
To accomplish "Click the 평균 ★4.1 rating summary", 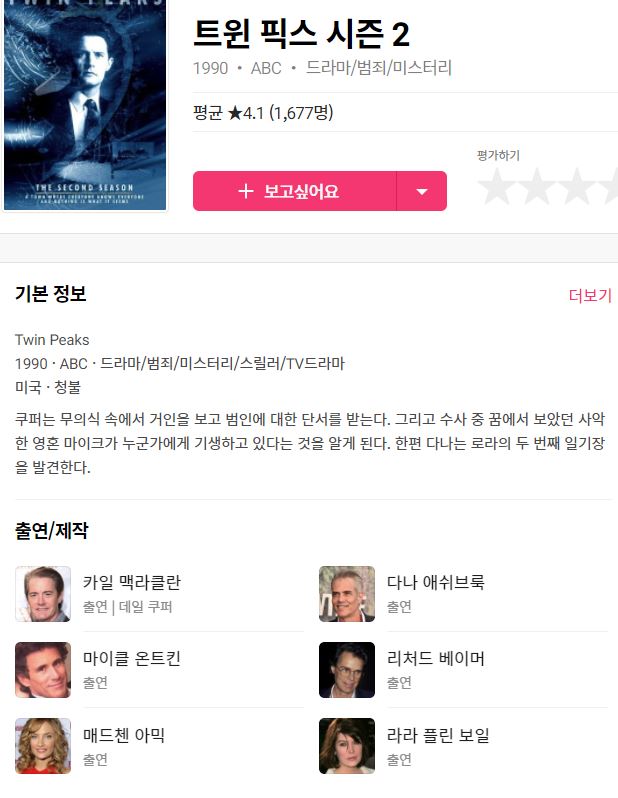I will pos(263,112).
